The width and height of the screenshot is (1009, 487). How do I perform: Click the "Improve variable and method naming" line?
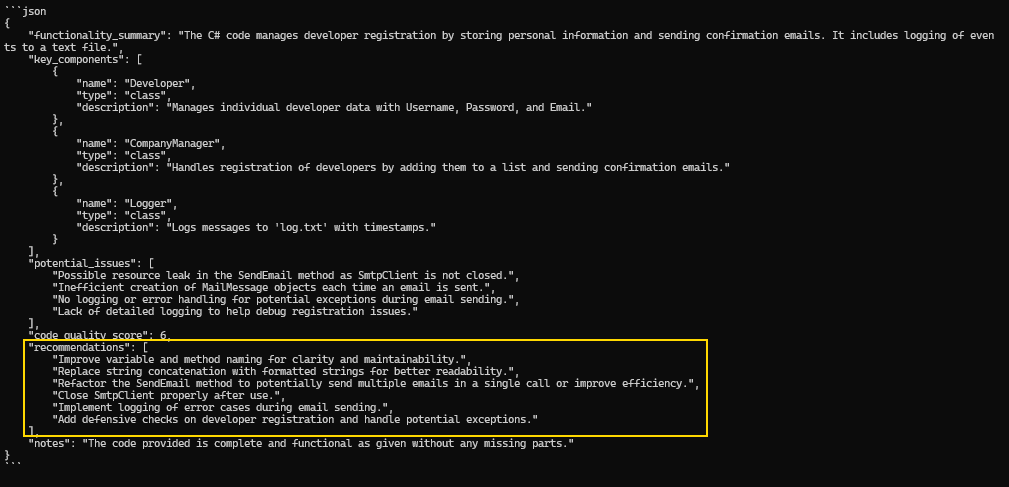click(x=262, y=359)
